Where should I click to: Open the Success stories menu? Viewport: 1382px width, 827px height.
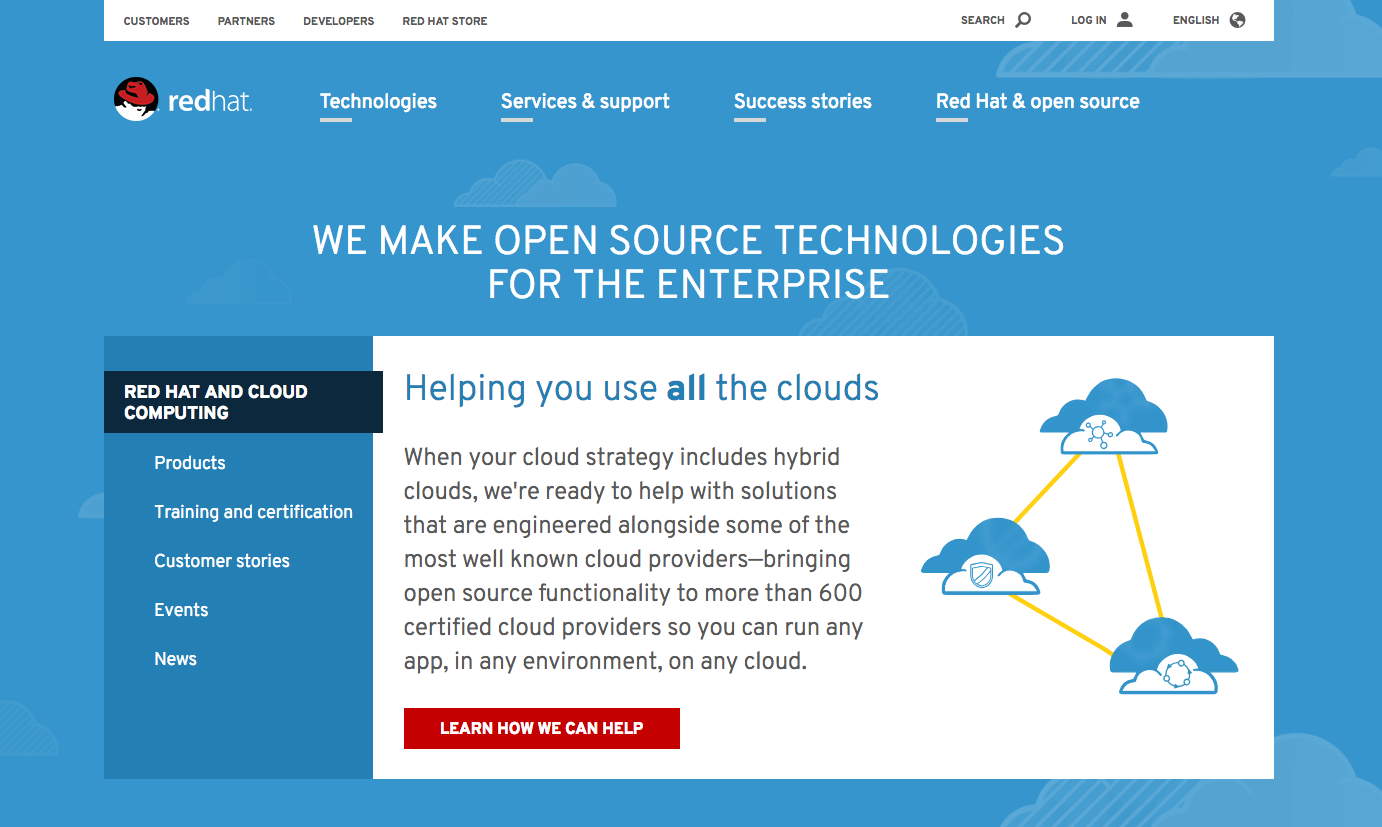(802, 101)
